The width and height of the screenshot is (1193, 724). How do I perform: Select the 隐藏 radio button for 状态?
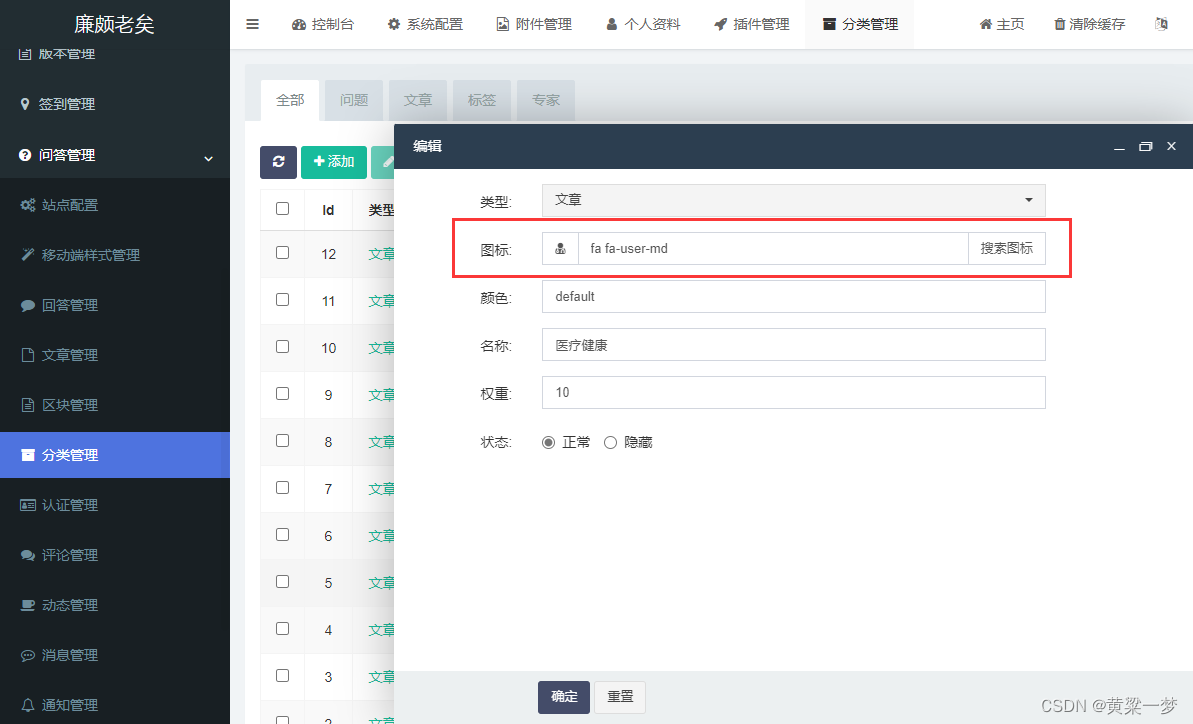pos(610,441)
